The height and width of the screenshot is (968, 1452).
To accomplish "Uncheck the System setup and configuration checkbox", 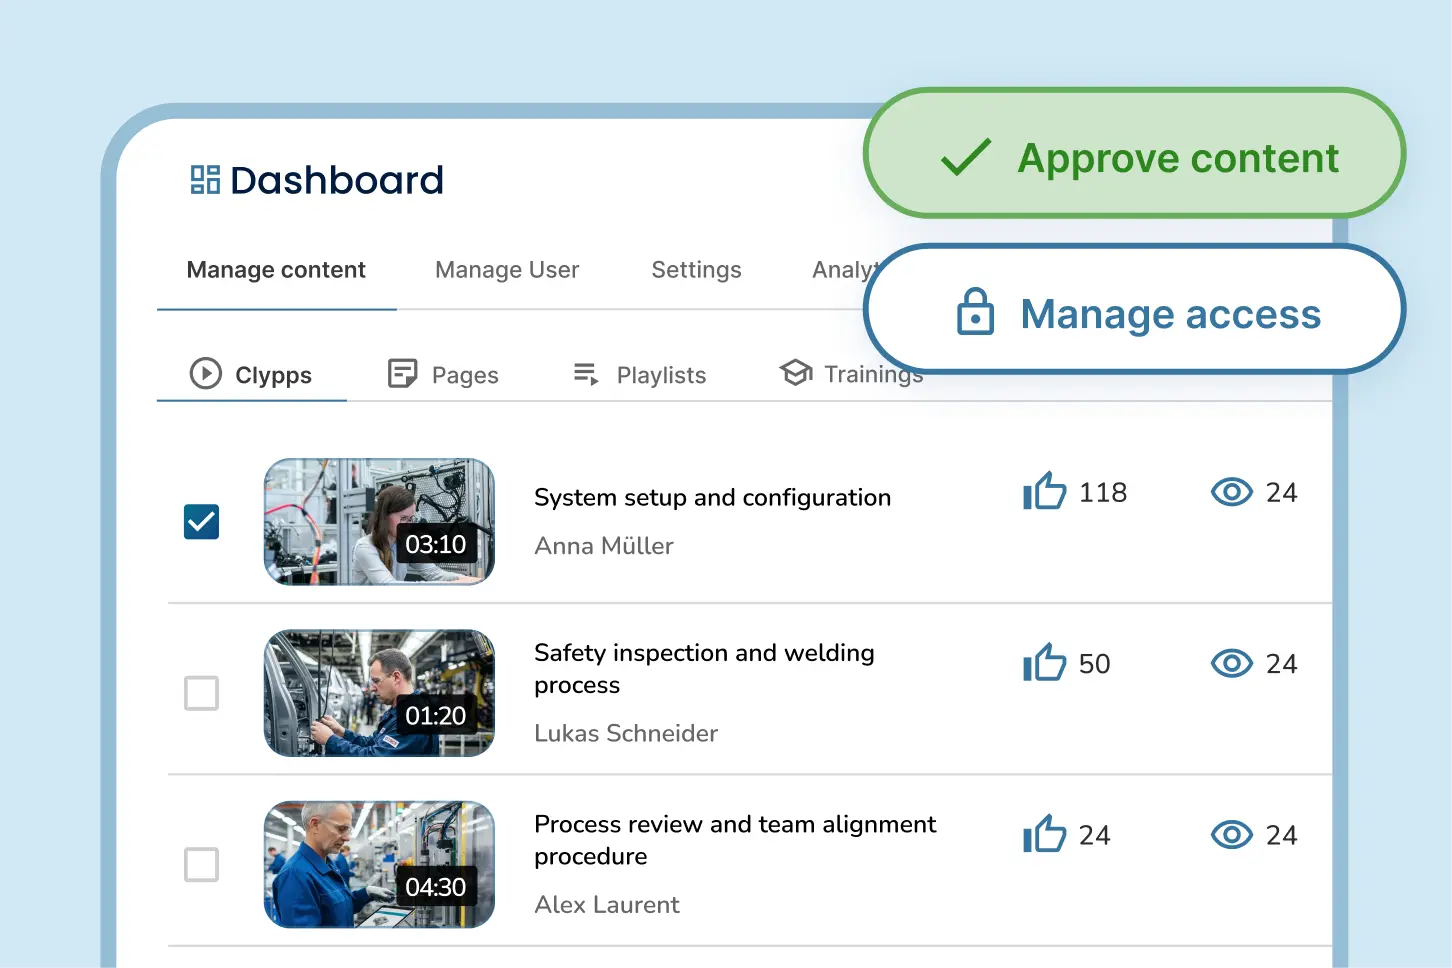I will click(x=201, y=521).
